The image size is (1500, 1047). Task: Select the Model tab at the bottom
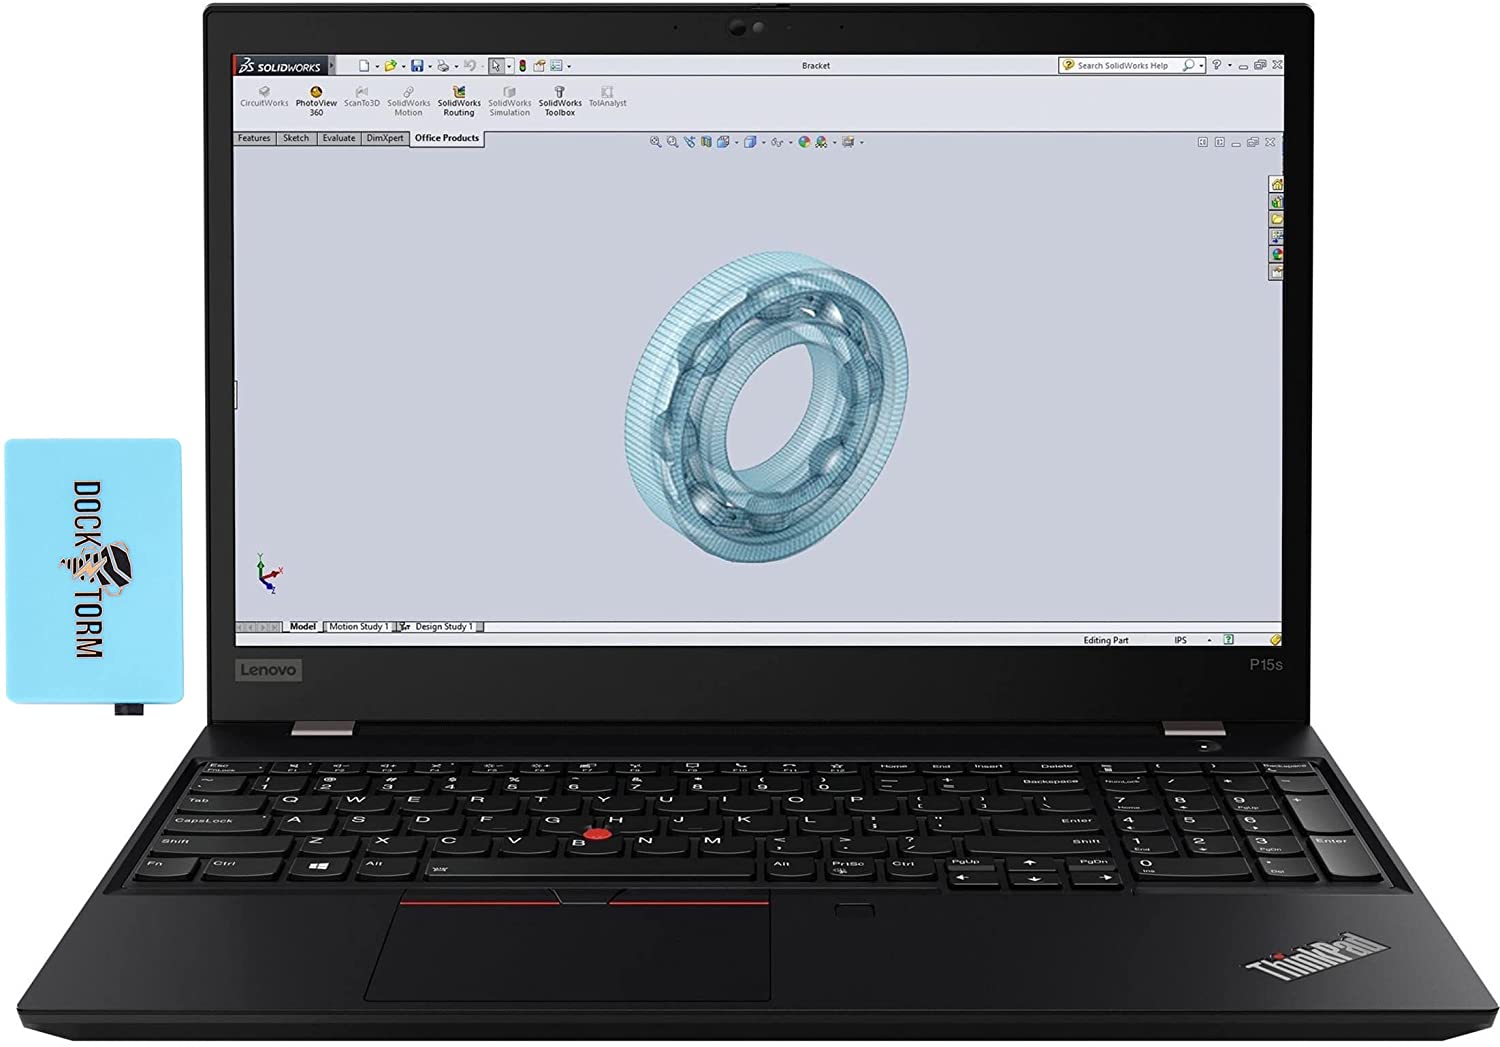[x=302, y=627]
